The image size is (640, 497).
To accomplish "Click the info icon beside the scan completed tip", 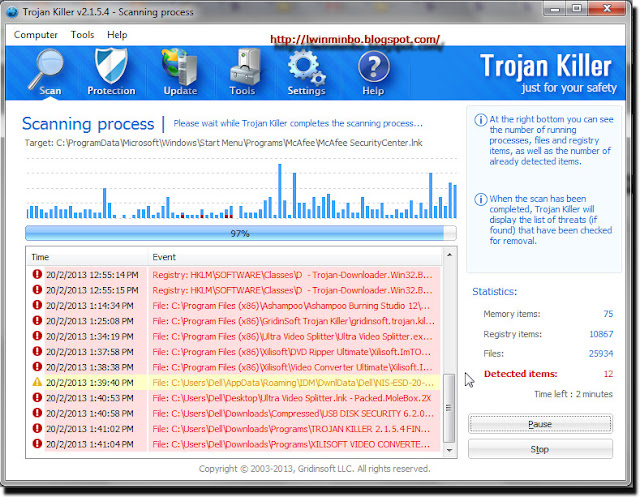I will (x=480, y=200).
